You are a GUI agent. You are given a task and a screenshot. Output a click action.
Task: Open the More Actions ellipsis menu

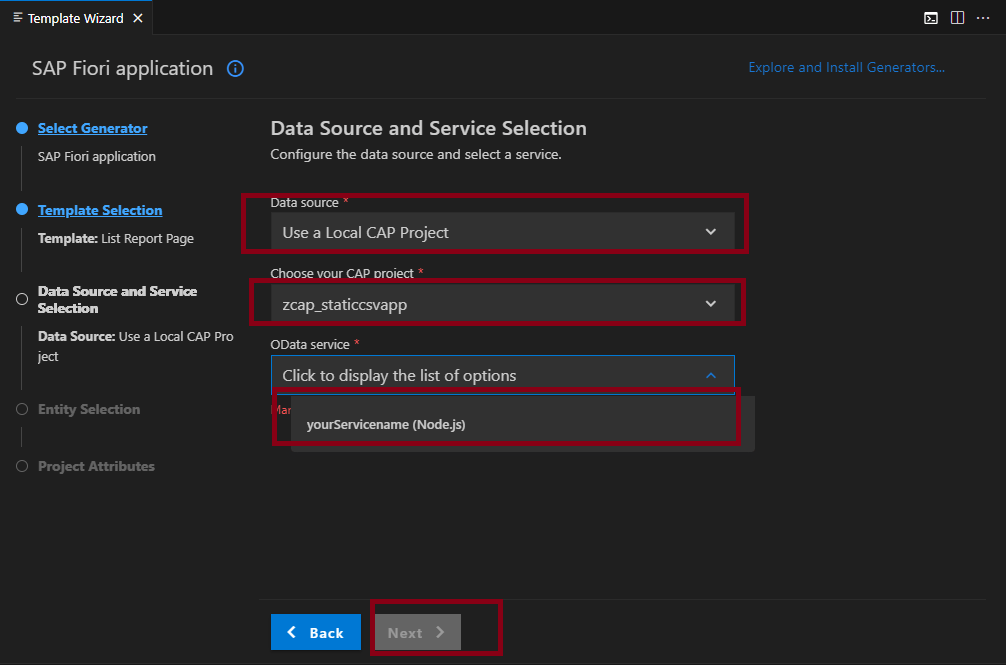click(983, 18)
